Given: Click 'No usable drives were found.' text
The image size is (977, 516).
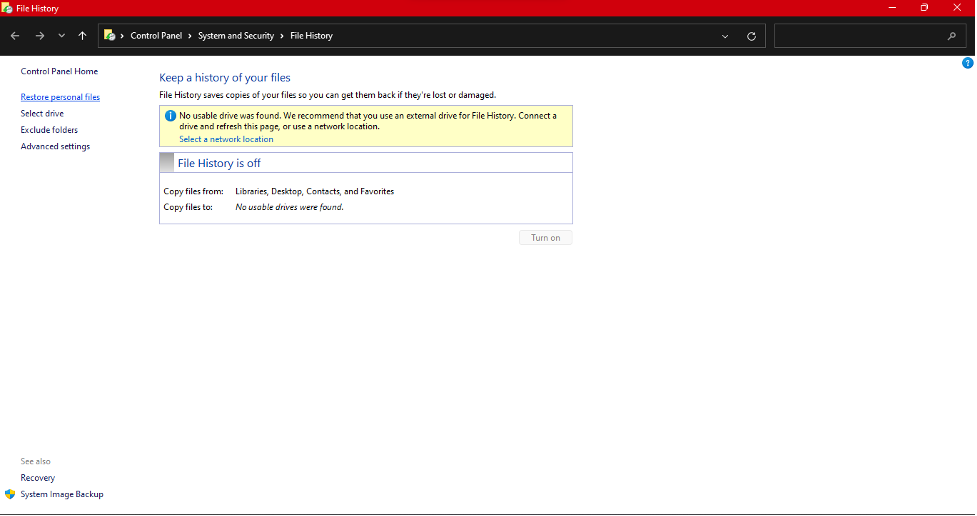Looking at the screenshot, I should tap(289, 207).
